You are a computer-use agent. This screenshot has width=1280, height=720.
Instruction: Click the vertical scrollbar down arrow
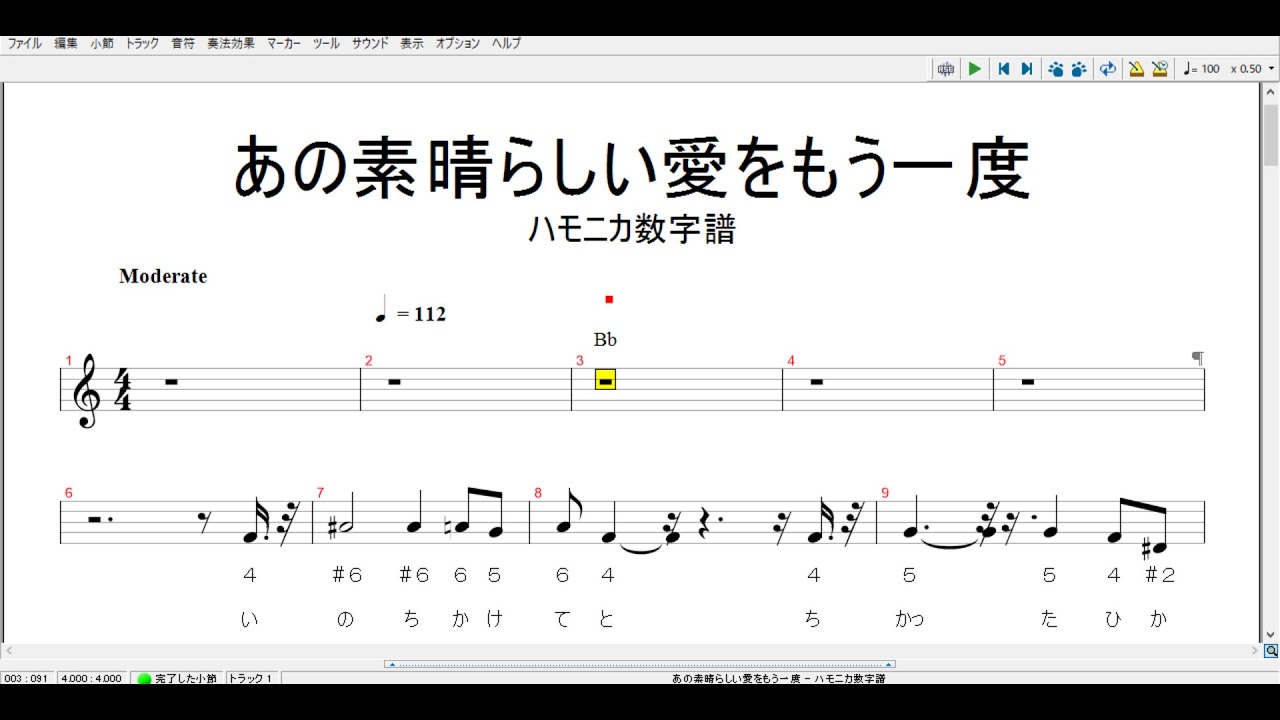(1270, 635)
